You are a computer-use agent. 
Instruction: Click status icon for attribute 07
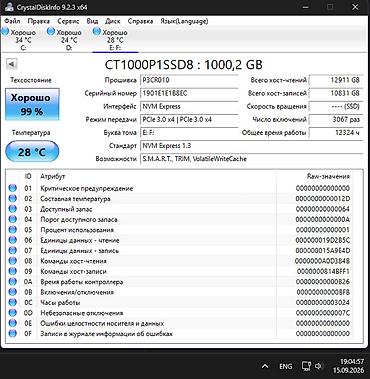point(13,250)
